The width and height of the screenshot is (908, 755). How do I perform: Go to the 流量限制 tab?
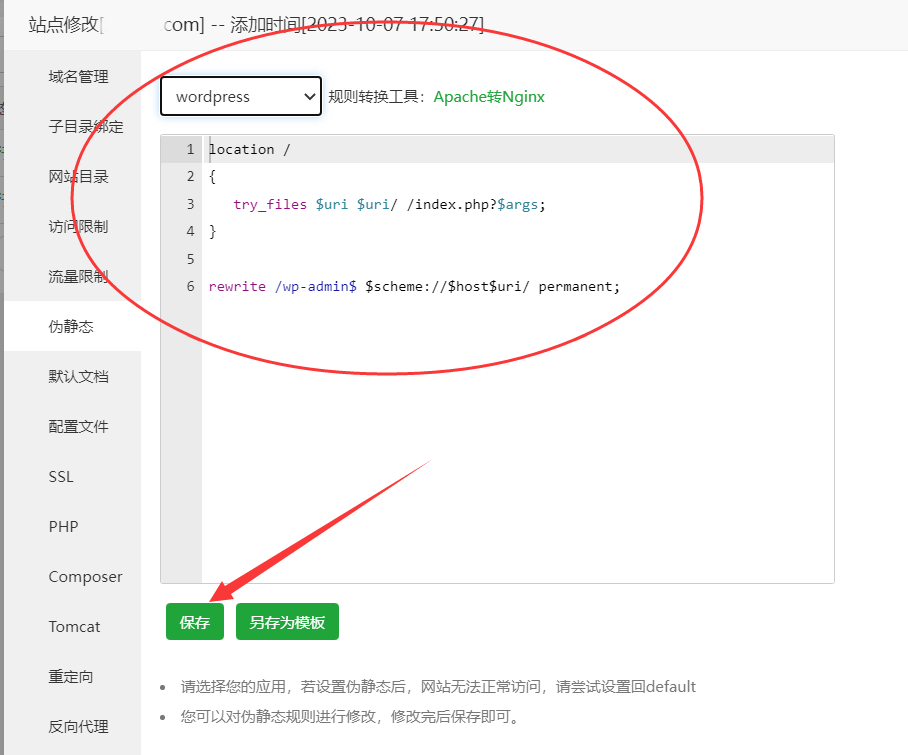78,277
